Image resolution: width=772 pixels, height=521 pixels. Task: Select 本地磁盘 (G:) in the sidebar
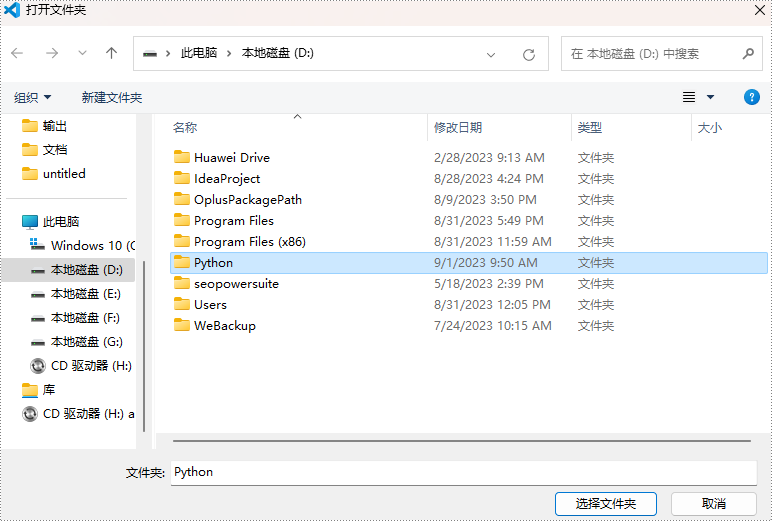coord(87,342)
